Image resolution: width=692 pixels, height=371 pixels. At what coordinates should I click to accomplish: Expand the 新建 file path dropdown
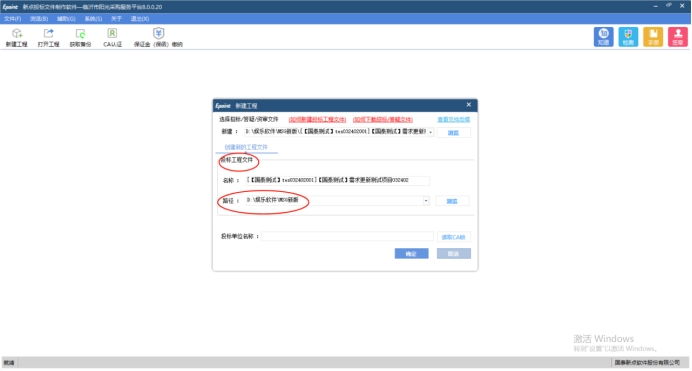(x=430, y=132)
